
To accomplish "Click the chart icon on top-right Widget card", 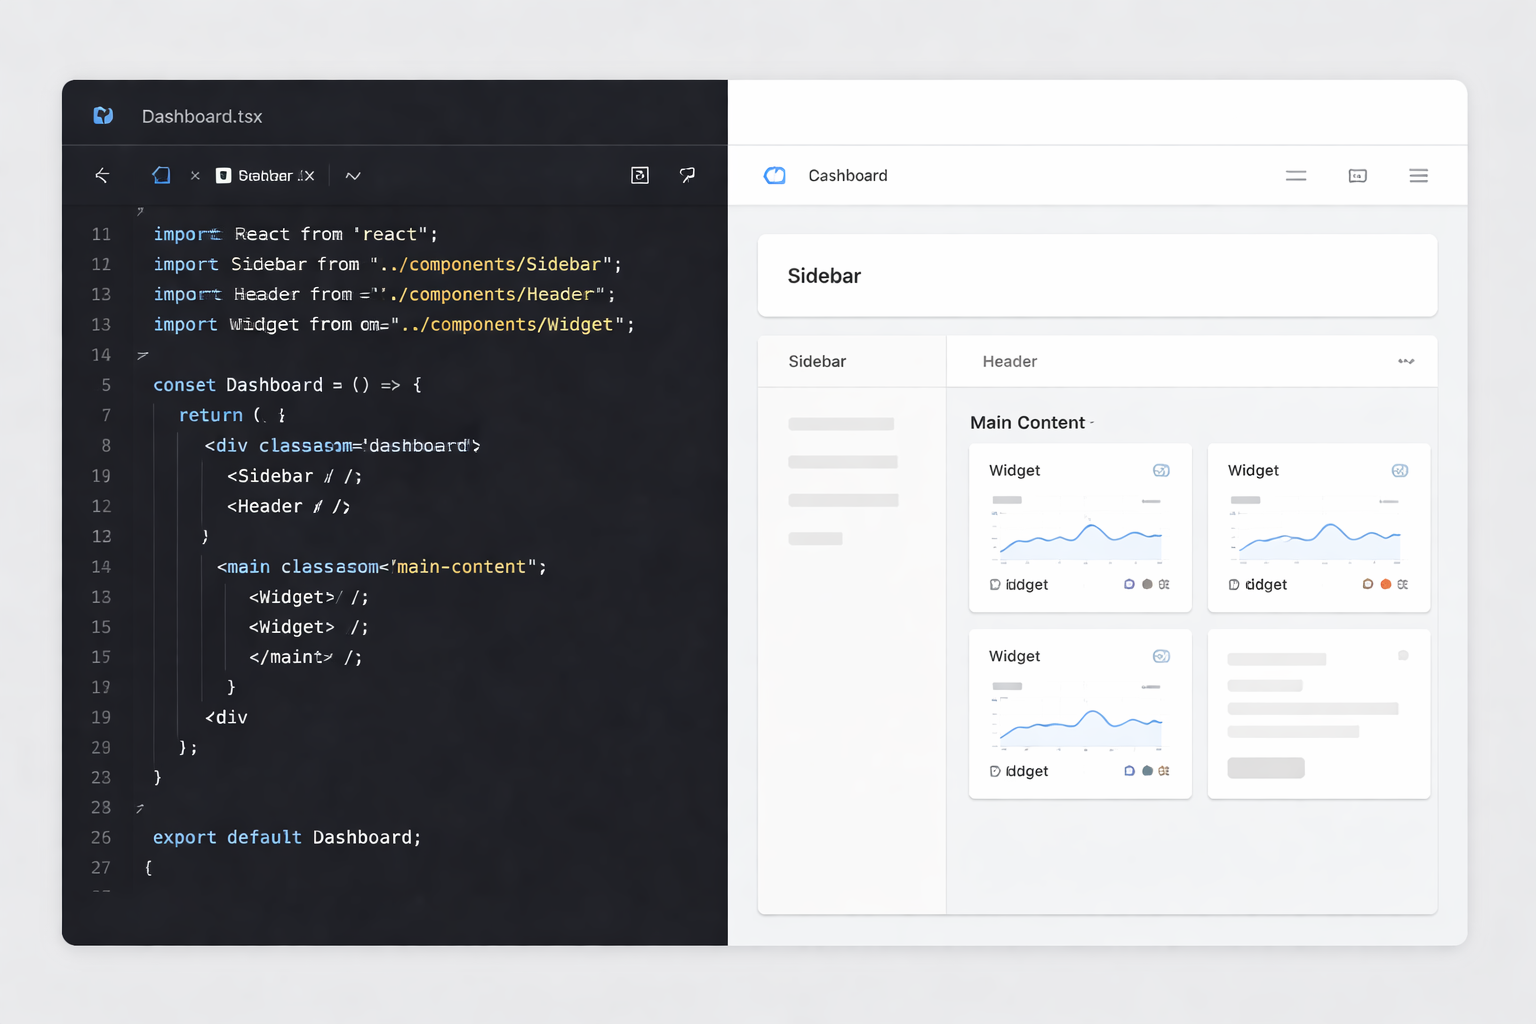I will tap(1400, 471).
